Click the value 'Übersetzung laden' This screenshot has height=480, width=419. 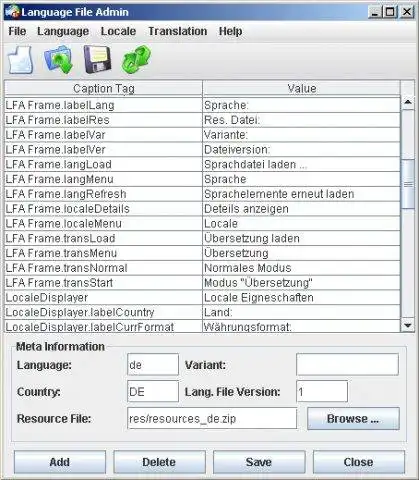[x=301, y=238]
